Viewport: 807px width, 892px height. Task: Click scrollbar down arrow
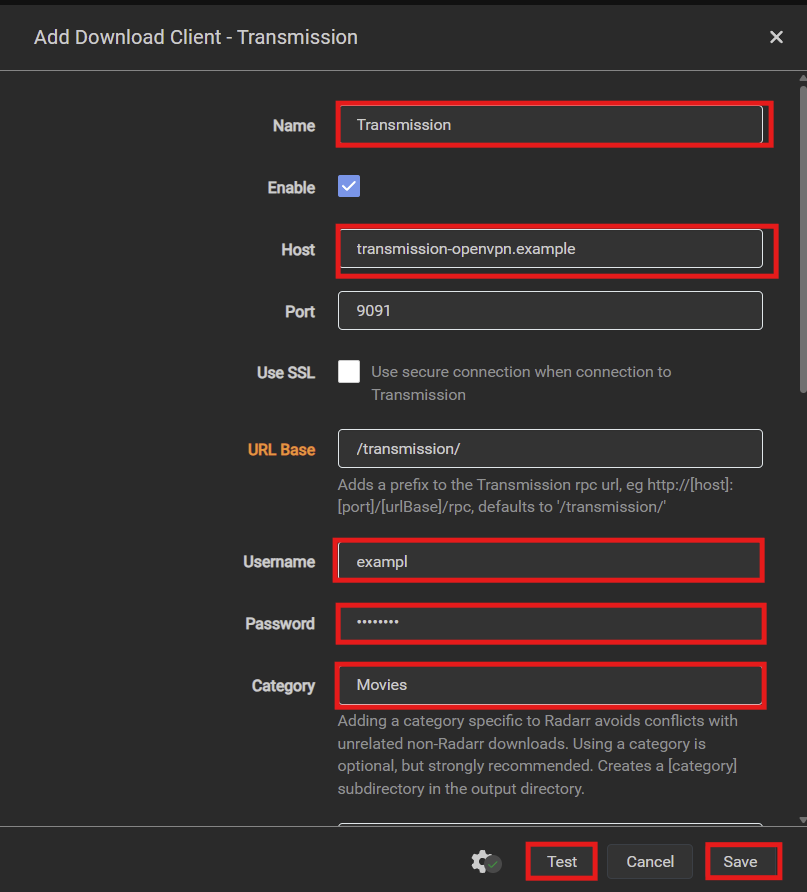click(803, 820)
